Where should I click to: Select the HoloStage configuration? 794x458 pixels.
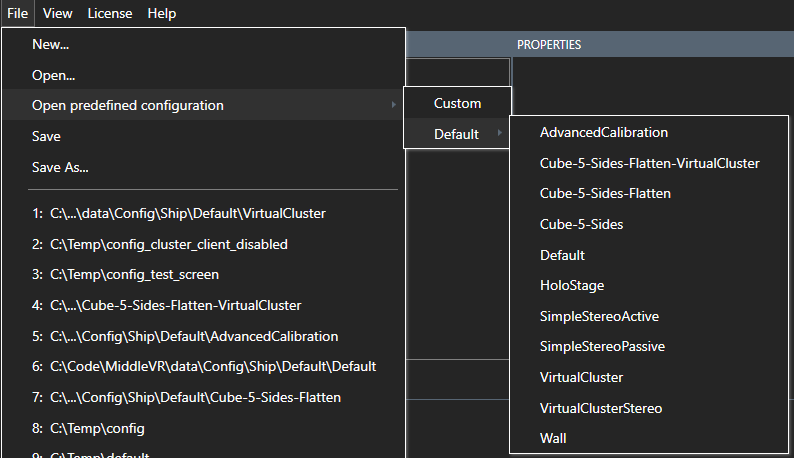pyautogui.click(x=571, y=286)
